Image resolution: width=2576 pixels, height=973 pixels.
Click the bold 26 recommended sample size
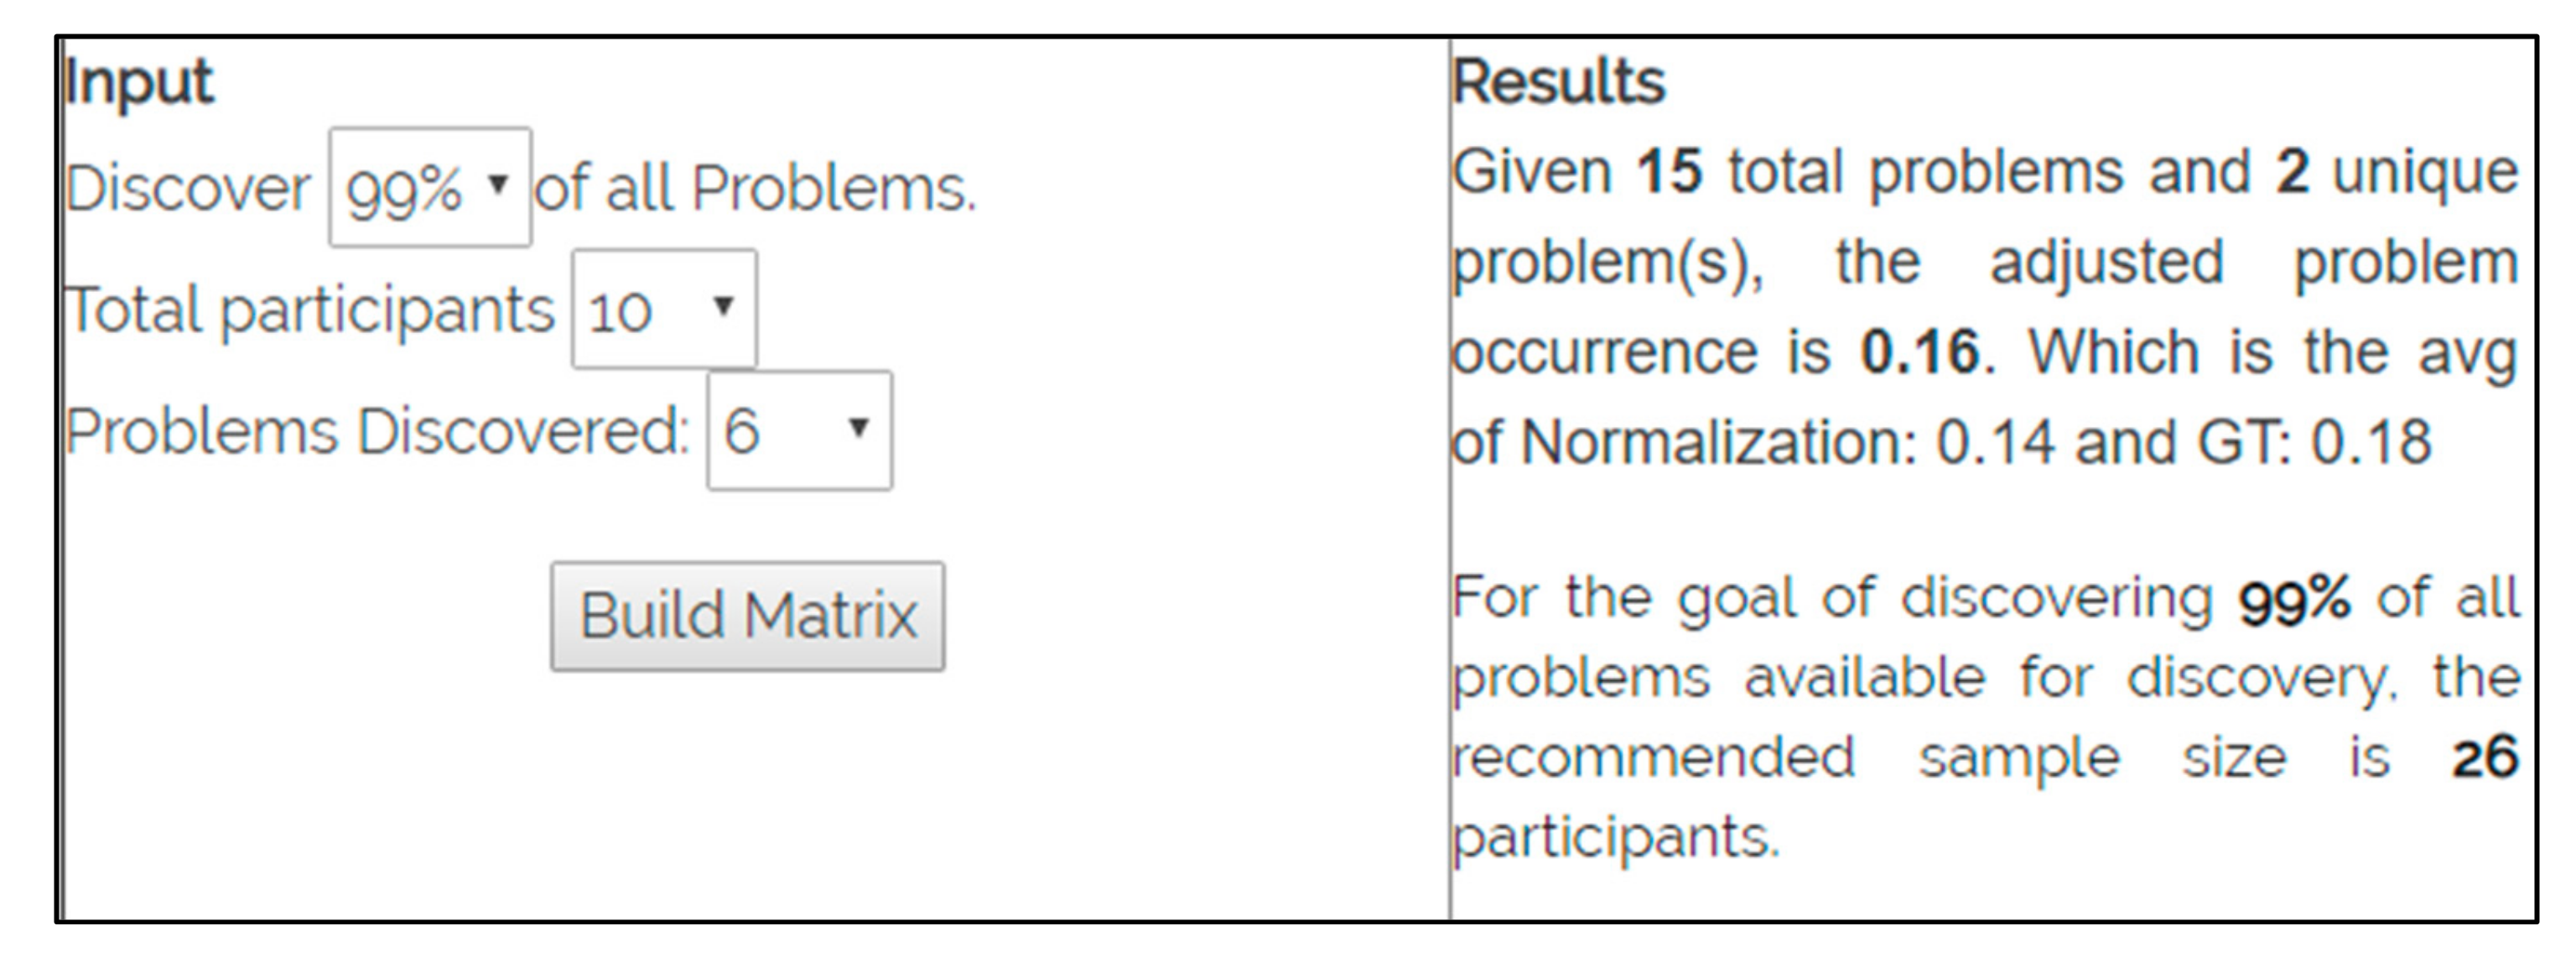[2484, 758]
